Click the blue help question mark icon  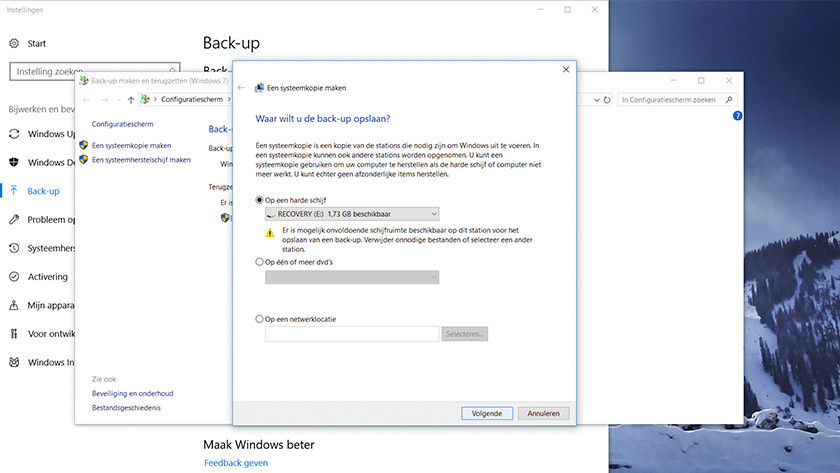(x=737, y=116)
